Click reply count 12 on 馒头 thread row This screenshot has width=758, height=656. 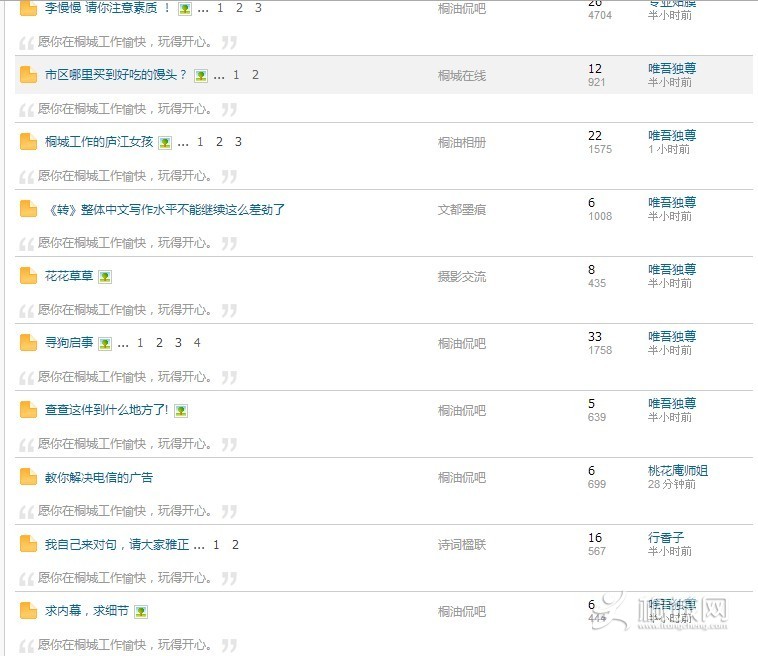click(595, 69)
